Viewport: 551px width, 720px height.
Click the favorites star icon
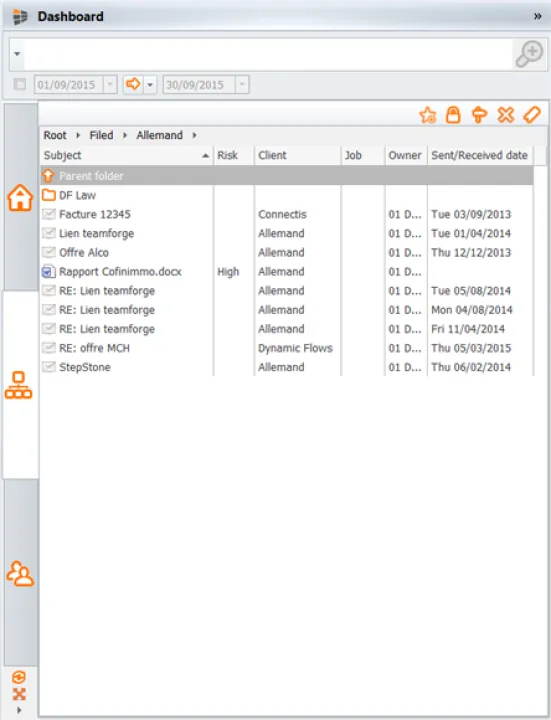pyautogui.click(x=428, y=115)
